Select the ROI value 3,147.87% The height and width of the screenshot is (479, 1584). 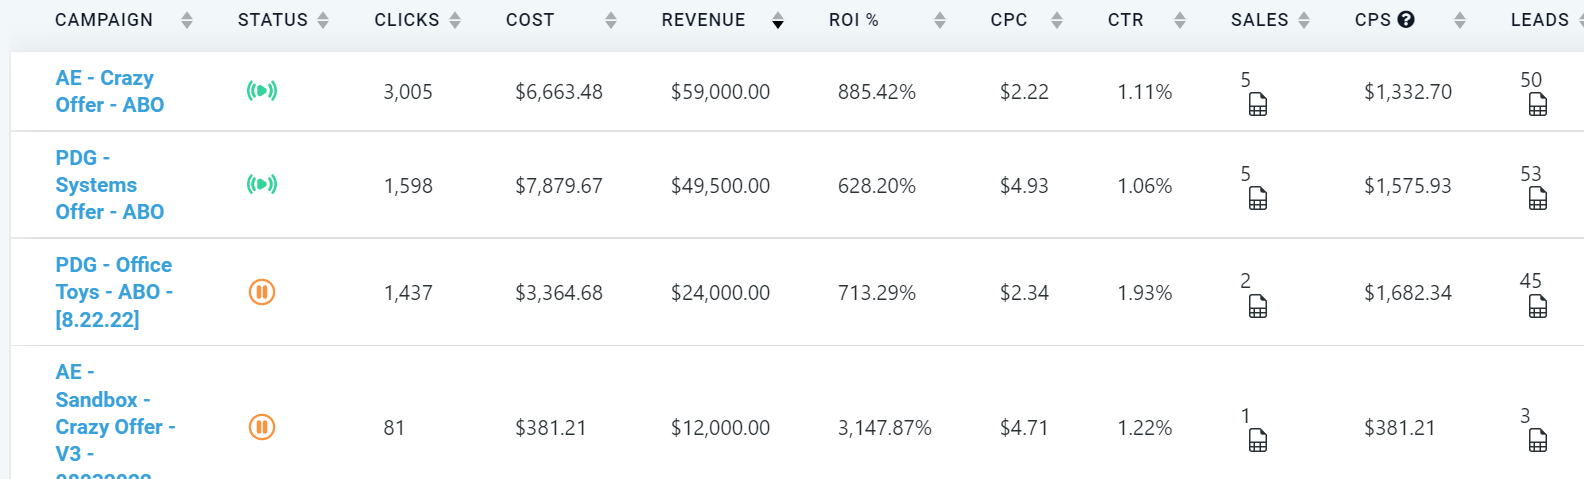885,428
